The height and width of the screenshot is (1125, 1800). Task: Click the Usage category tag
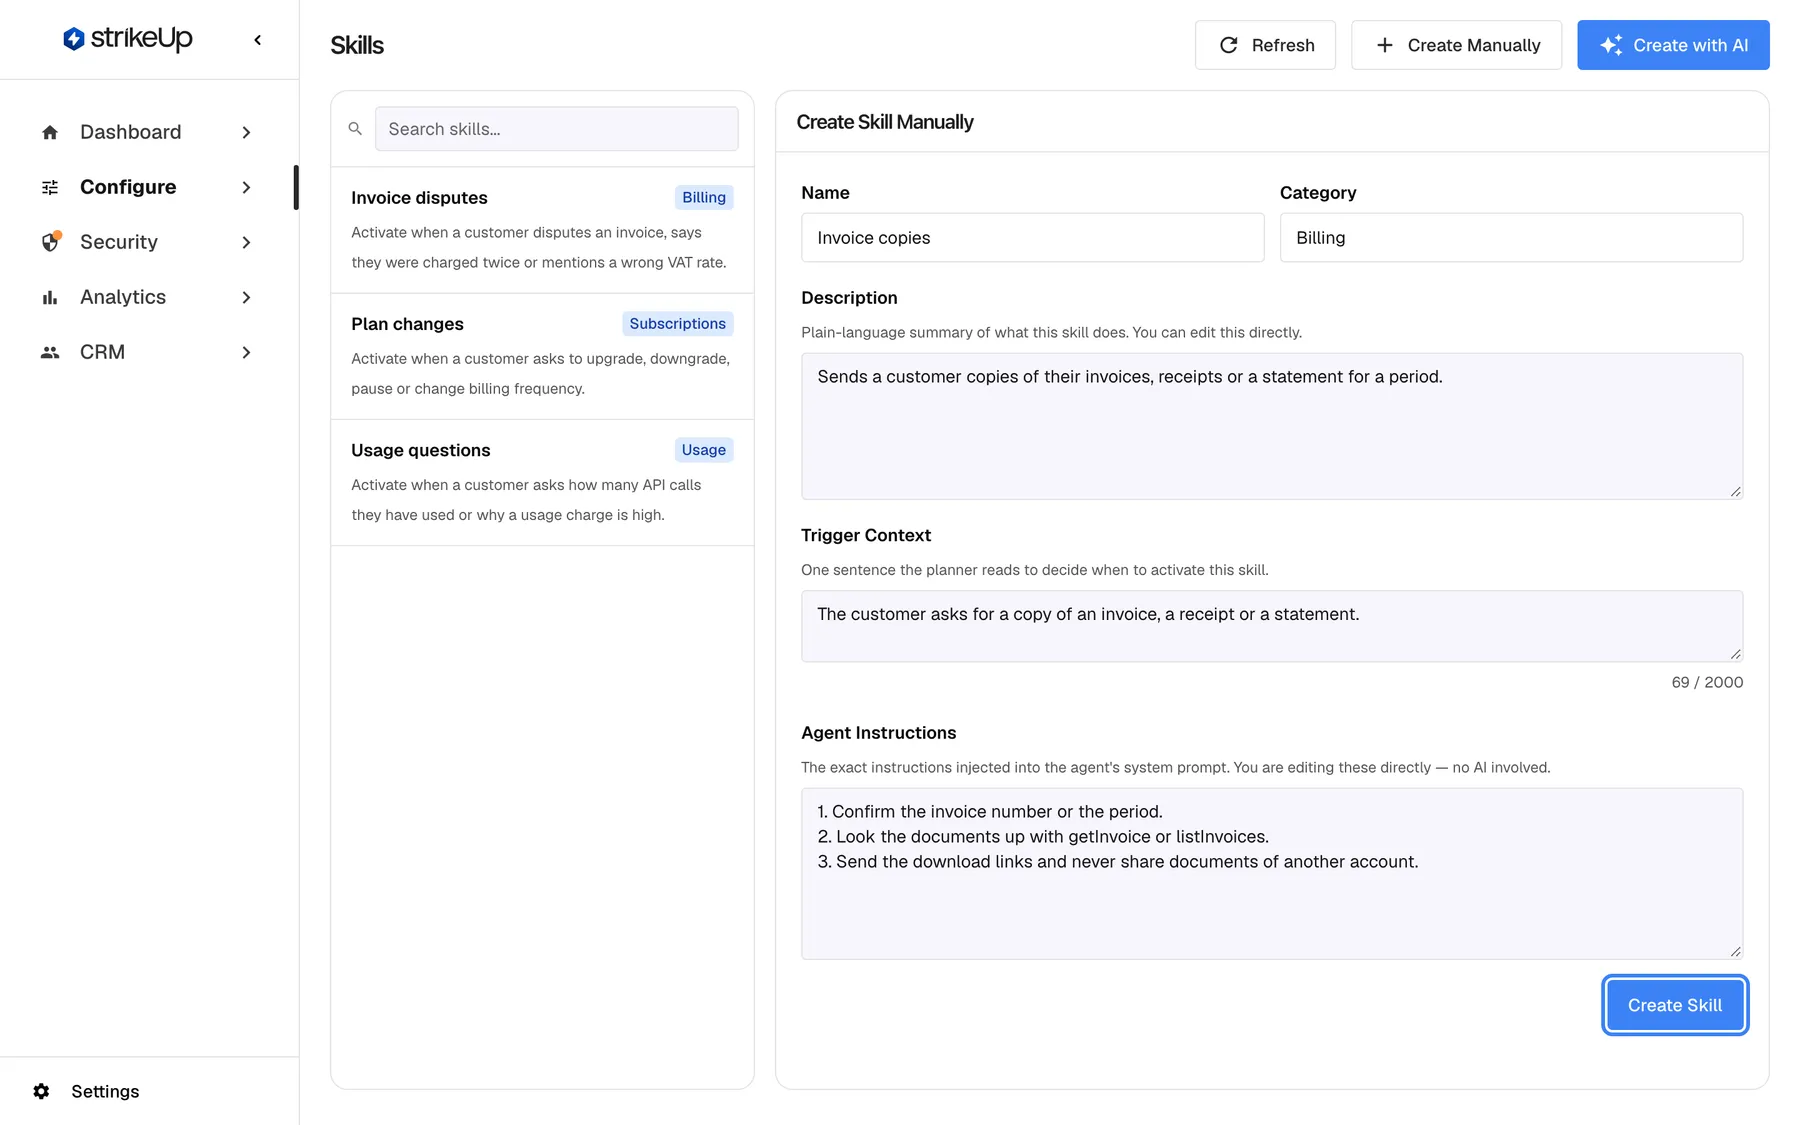(x=704, y=450)
